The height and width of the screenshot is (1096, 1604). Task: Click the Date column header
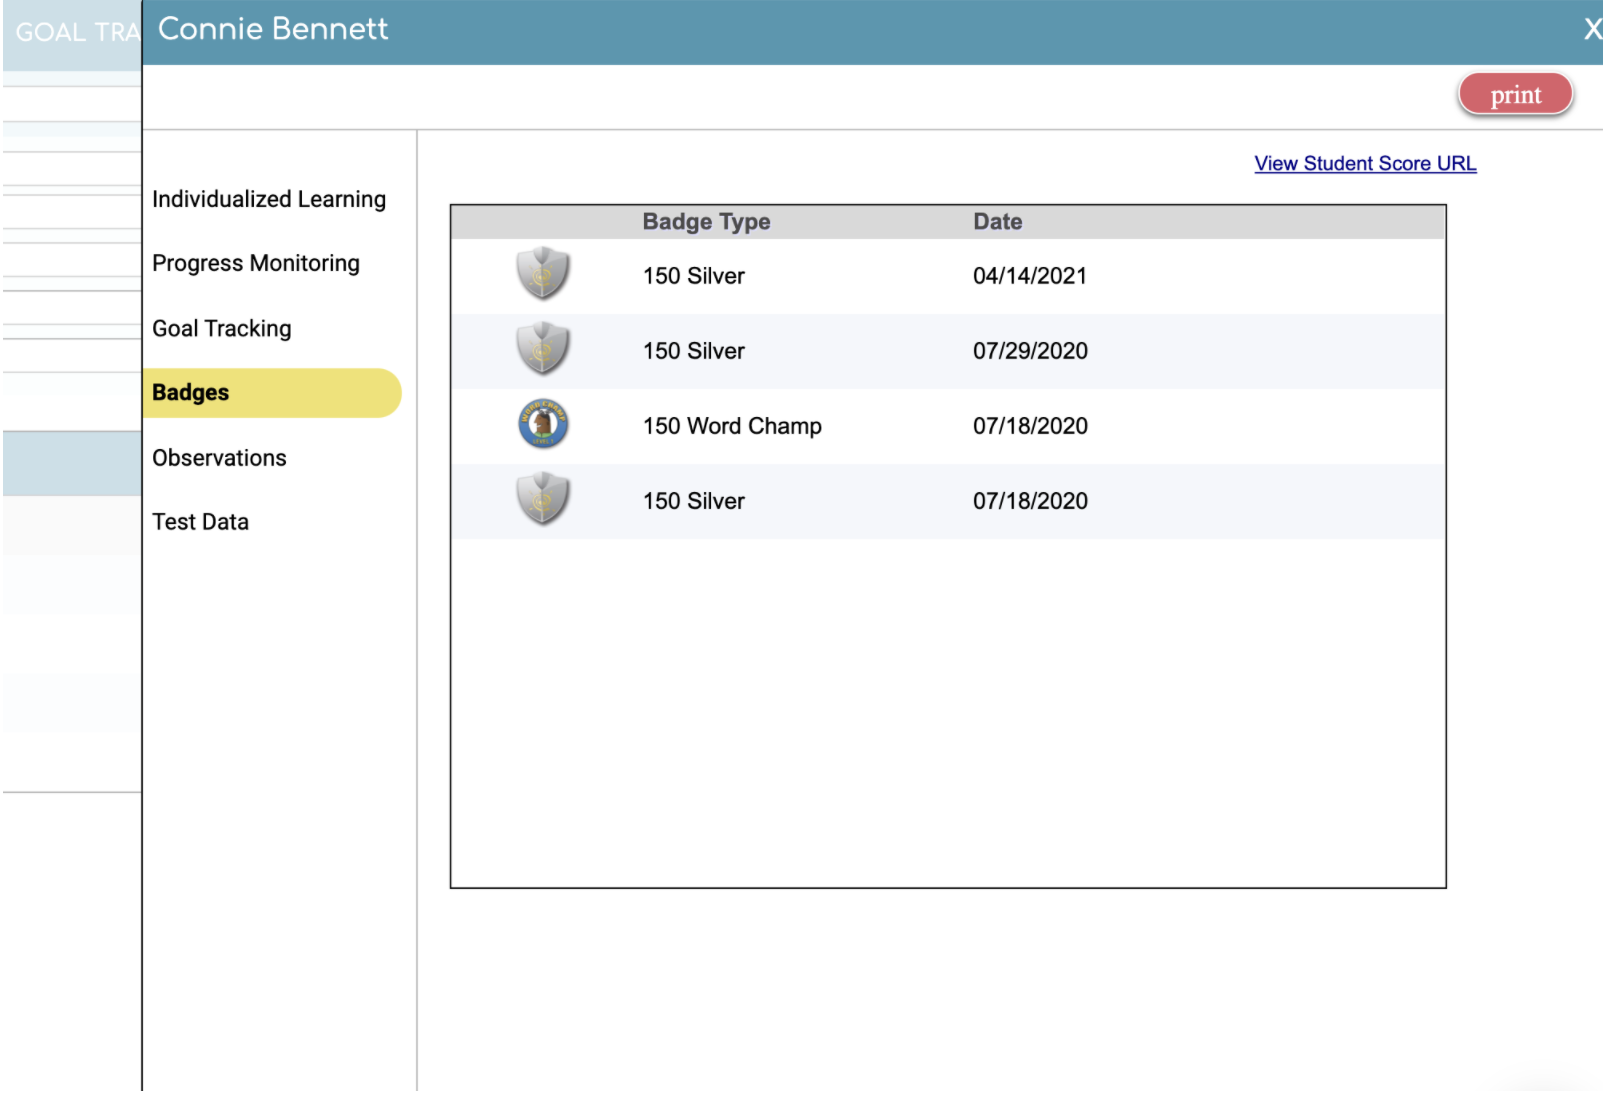click(x=997, y=222)
